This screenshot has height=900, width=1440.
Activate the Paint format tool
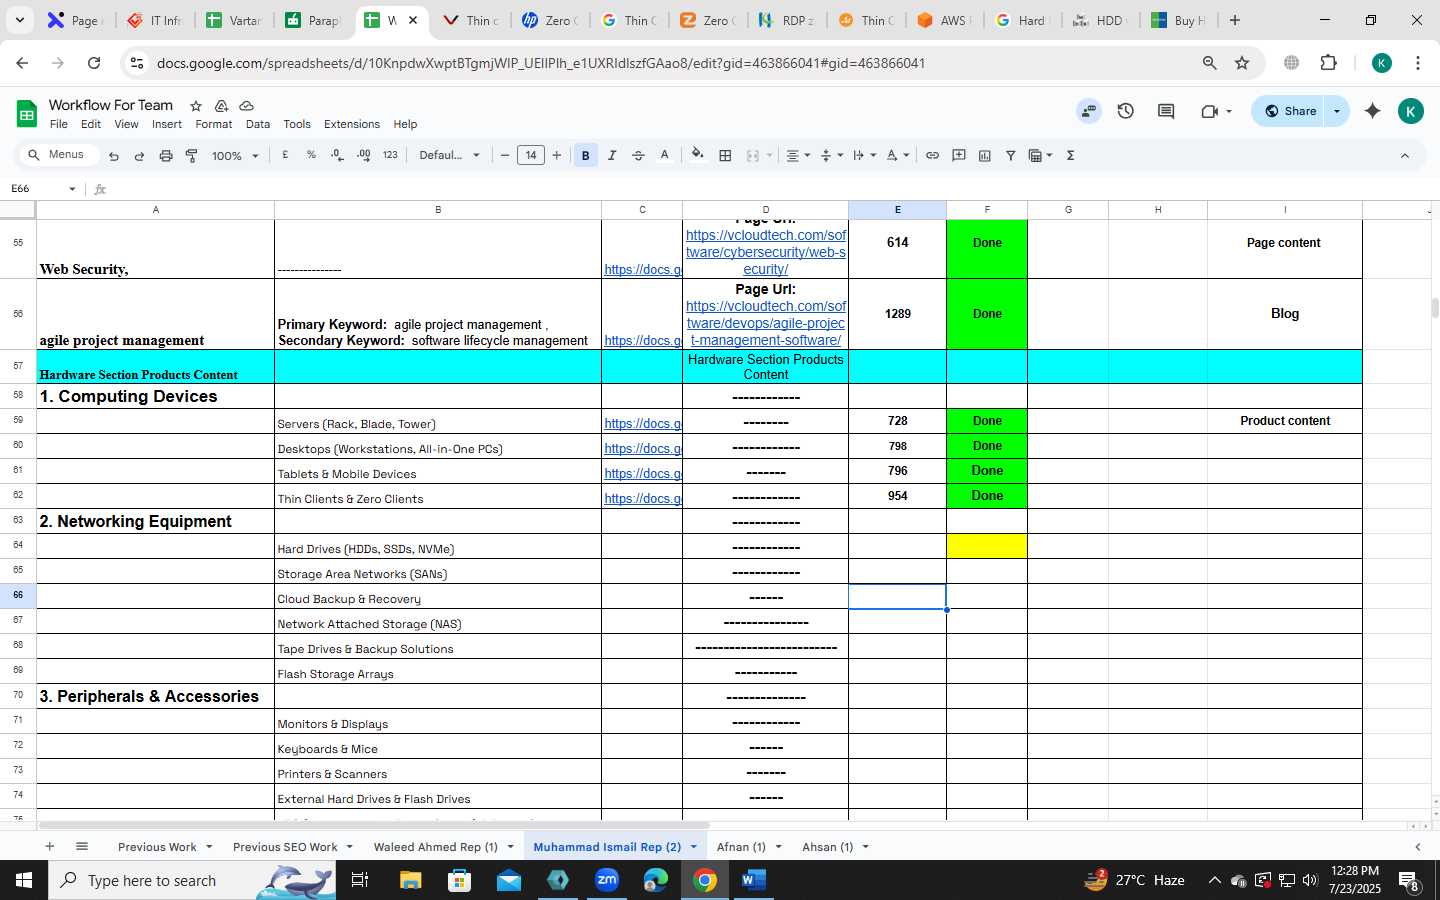[x=191, y=156]
